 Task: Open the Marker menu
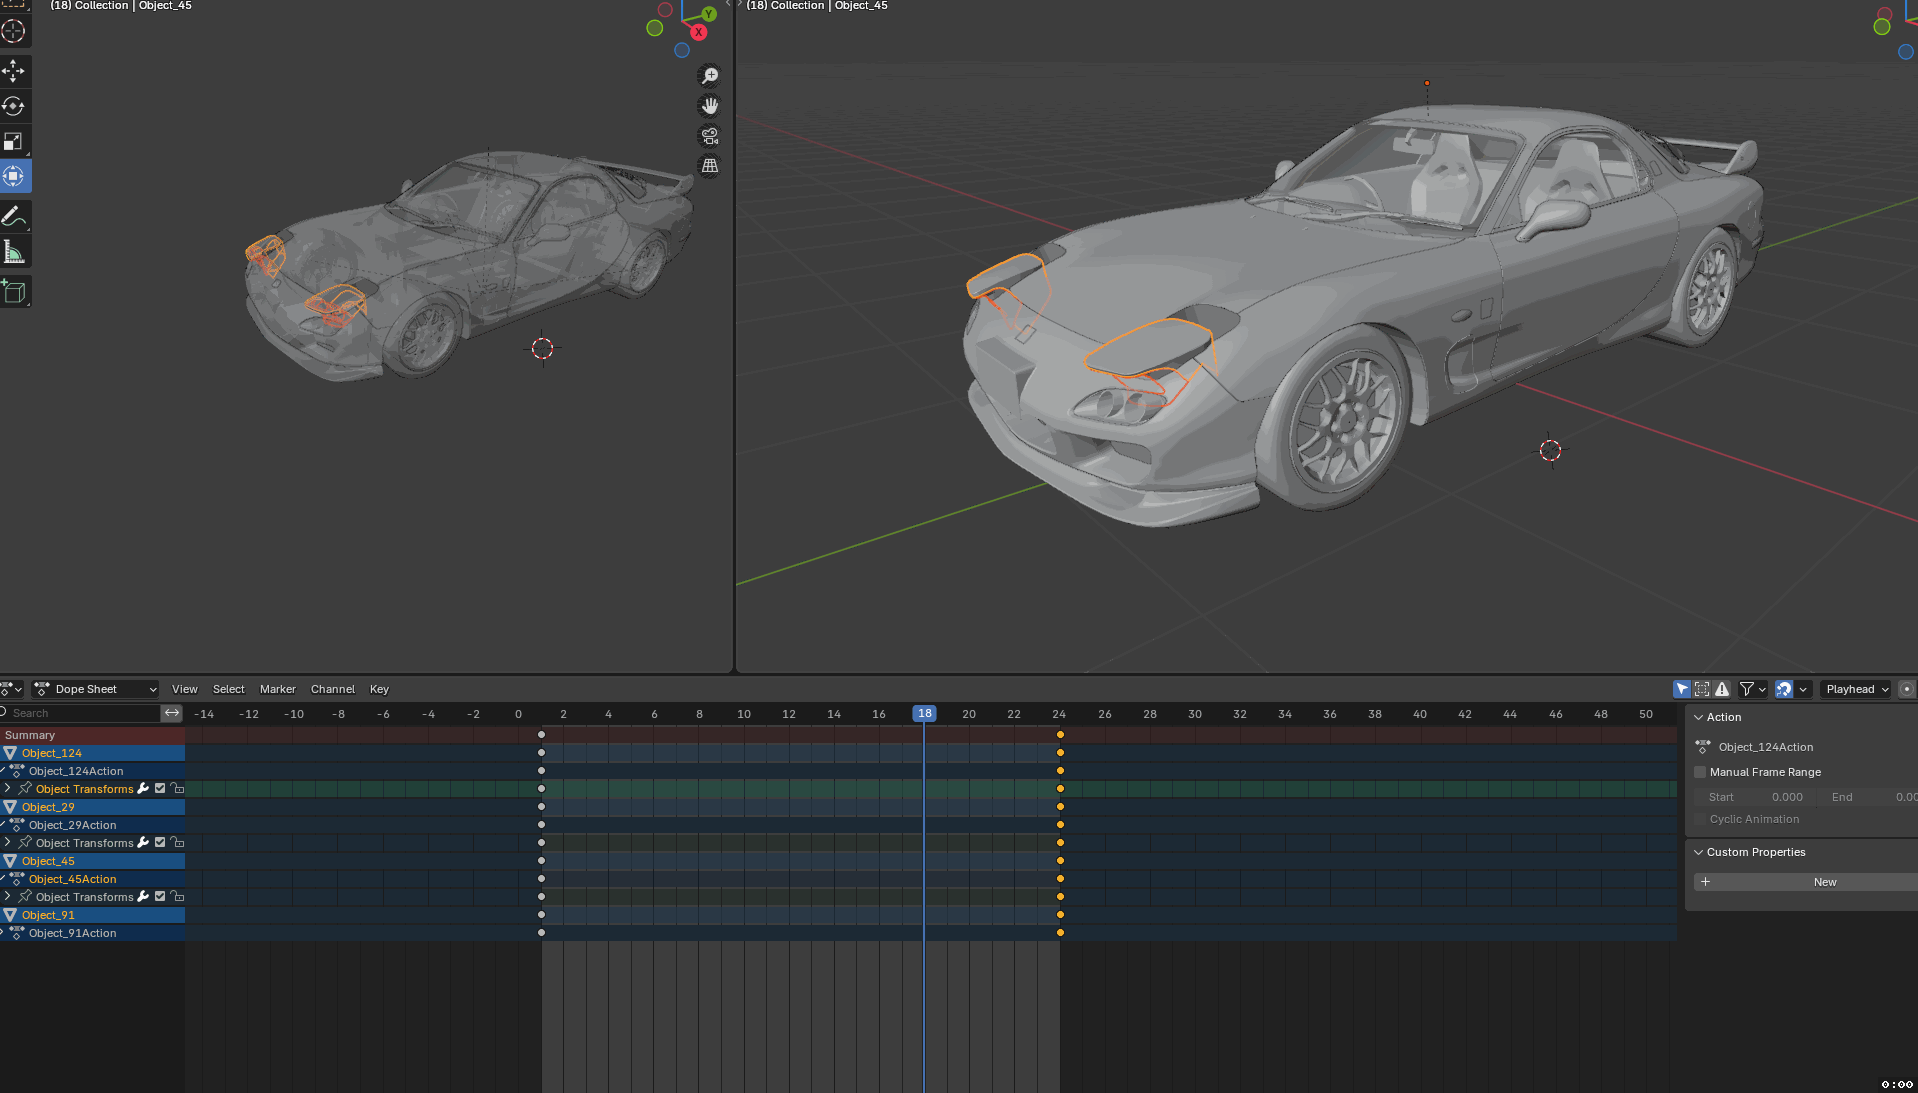[277, 689]
